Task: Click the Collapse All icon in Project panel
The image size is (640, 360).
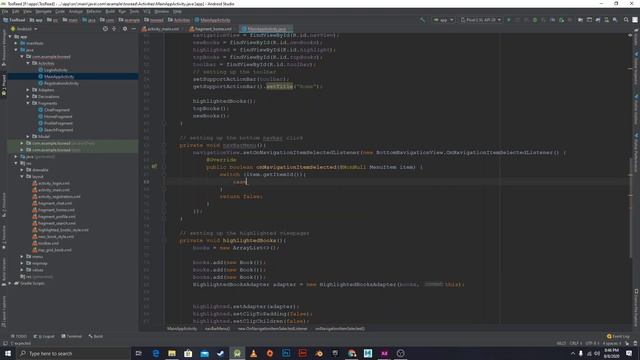Action: point(114,29)
